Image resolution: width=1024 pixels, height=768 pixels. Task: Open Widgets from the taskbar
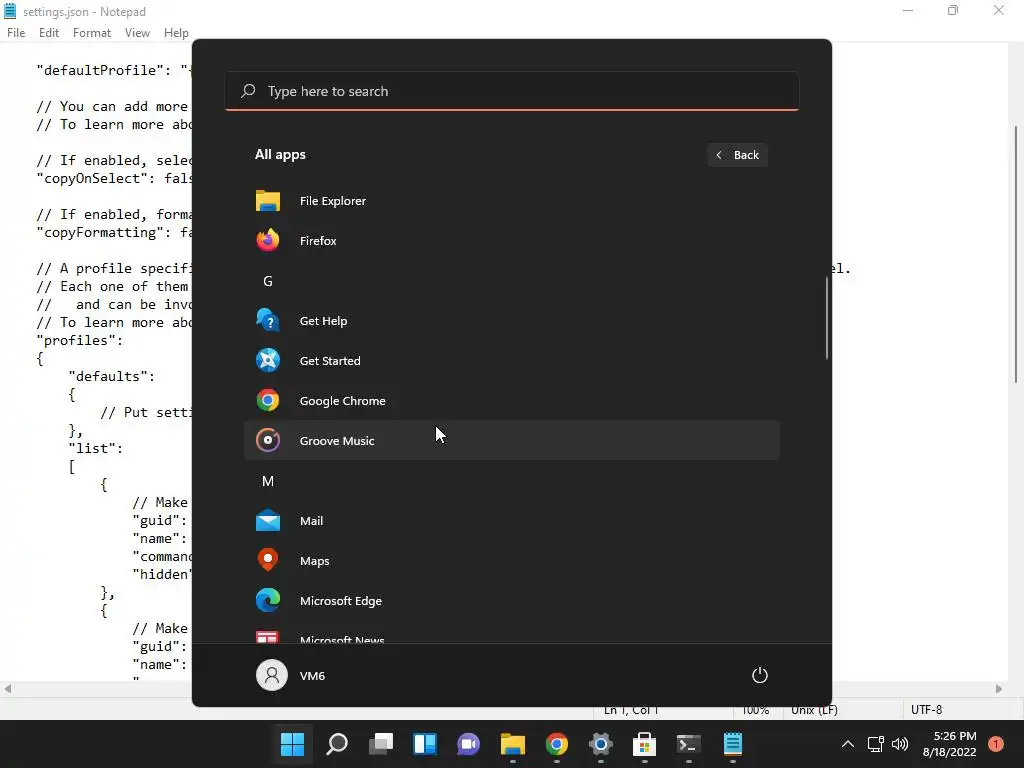(424, 744)
